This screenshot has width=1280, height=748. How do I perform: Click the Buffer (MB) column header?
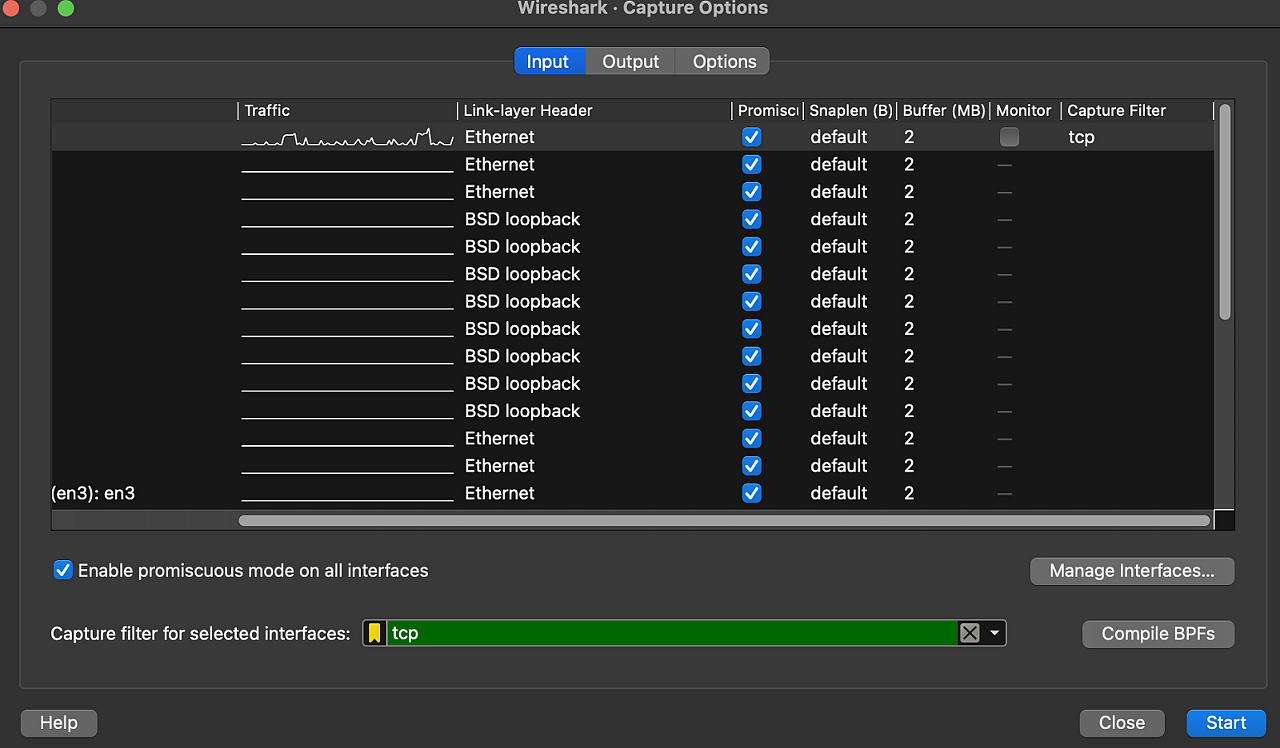point(943,111)
